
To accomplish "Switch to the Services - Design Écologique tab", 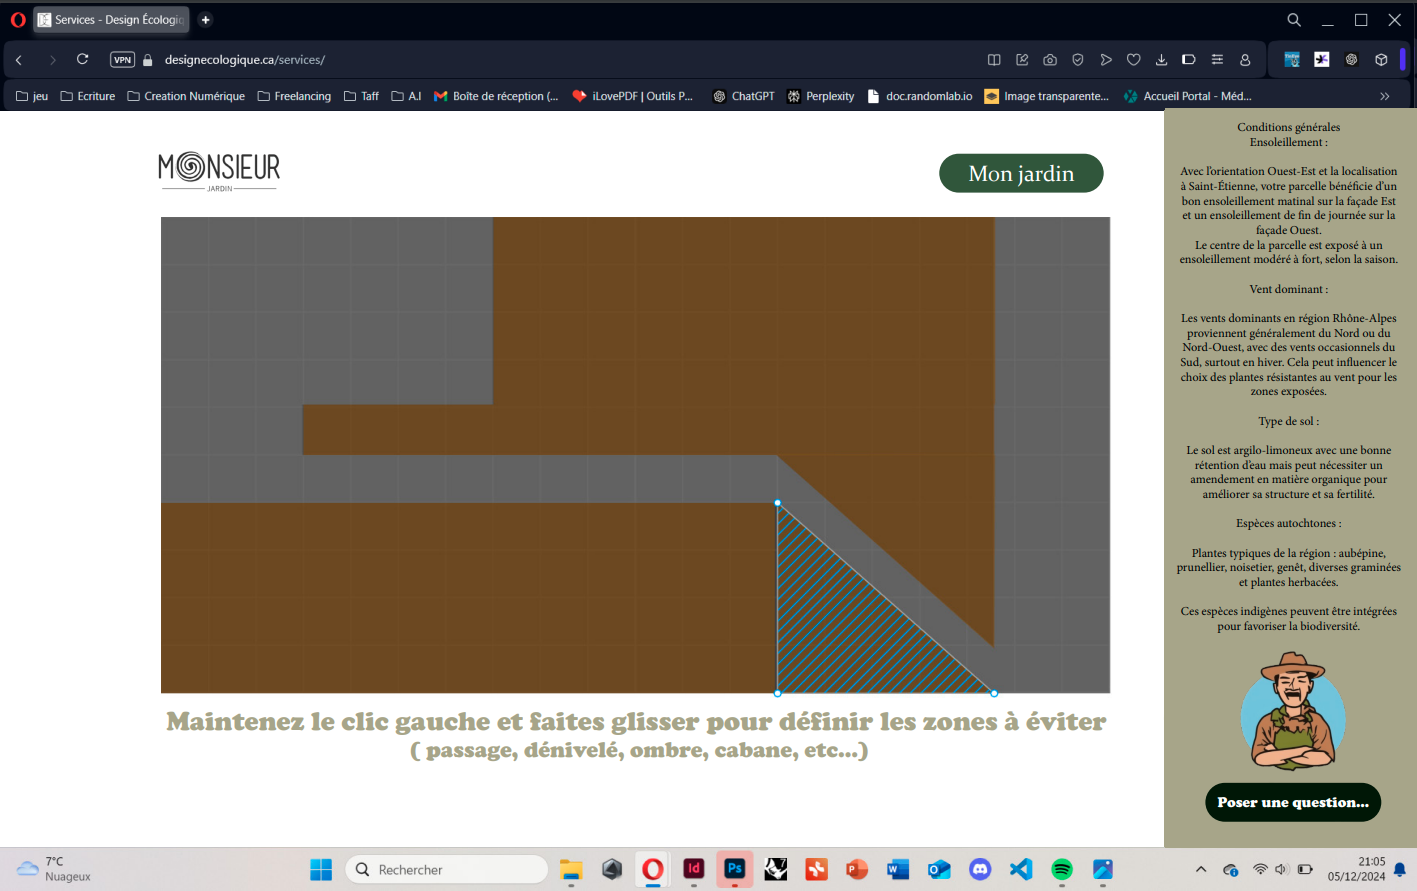I will click(x=112, y=20).
